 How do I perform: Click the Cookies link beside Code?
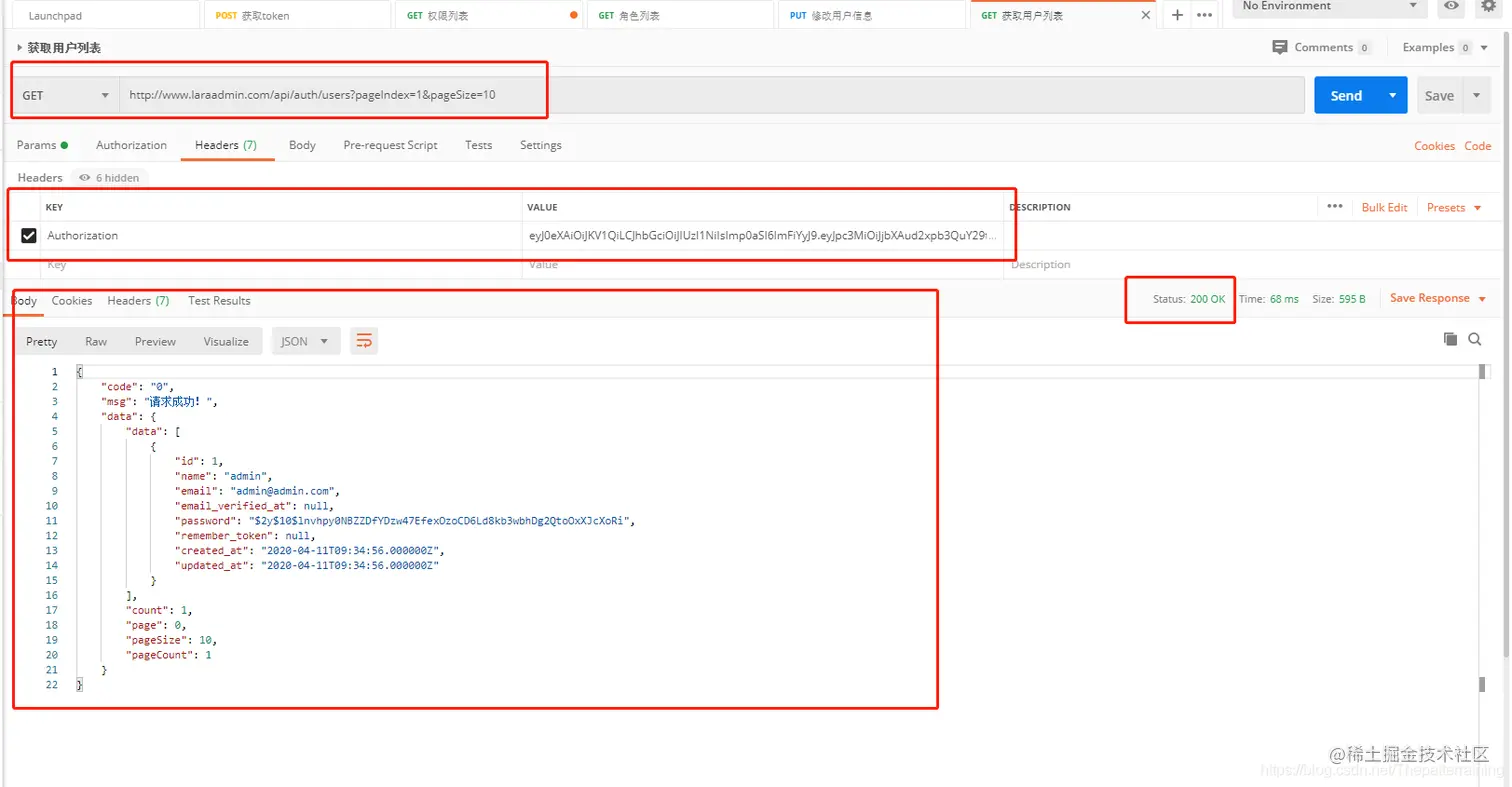pyautogui.click(x=1434, y=146)
